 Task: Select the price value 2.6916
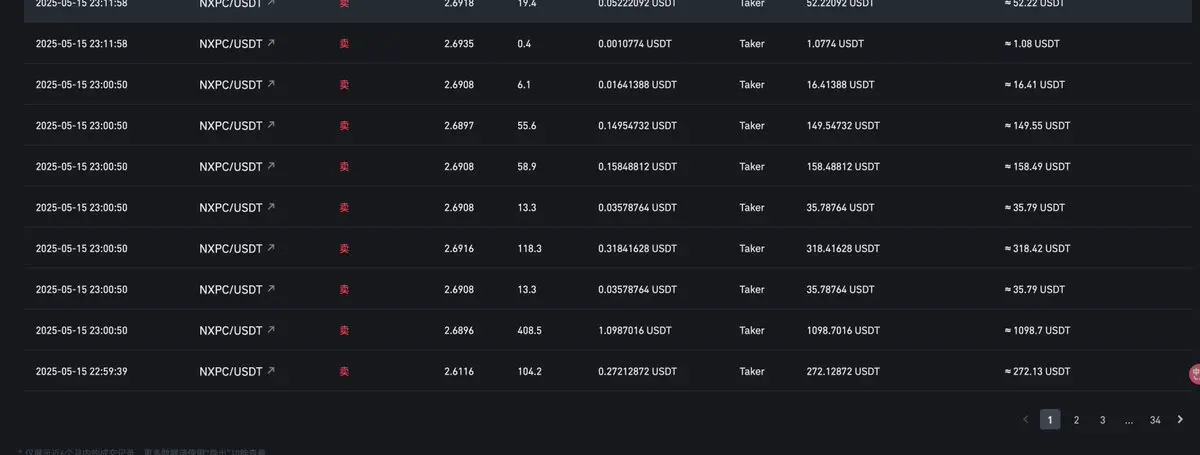[459, 248]
